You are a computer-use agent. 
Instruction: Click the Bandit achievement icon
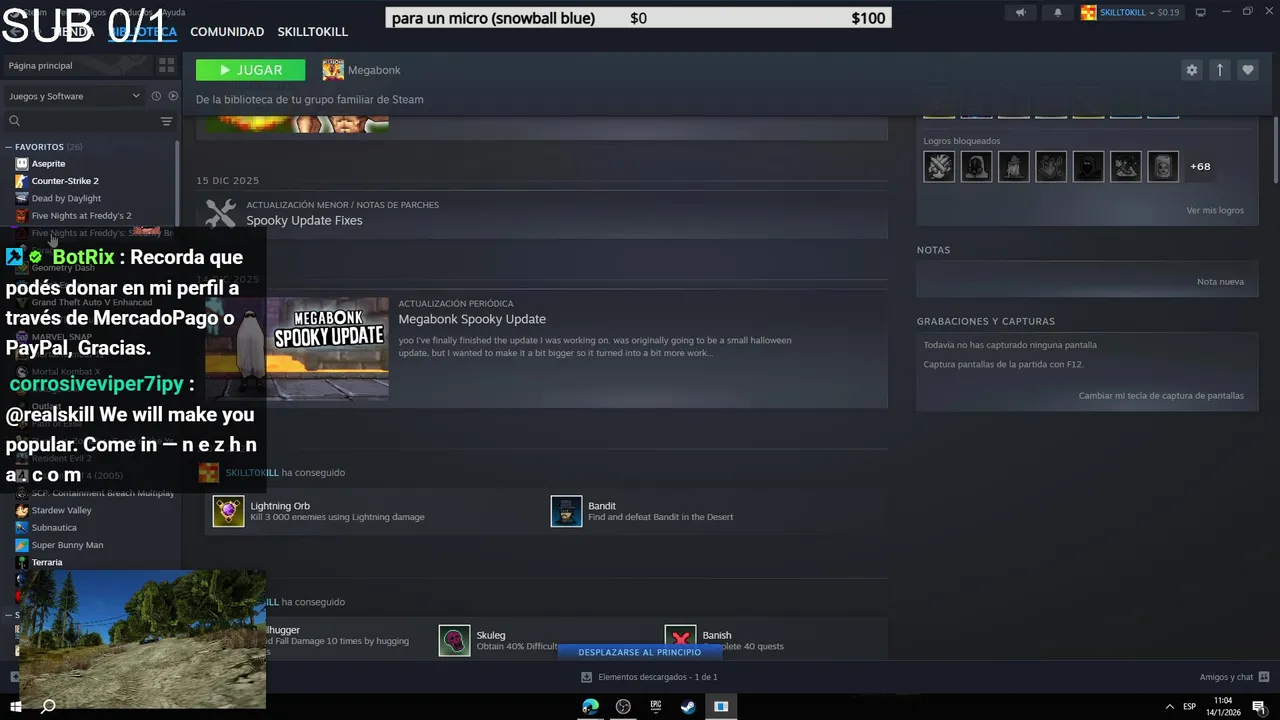pos(566,511)
